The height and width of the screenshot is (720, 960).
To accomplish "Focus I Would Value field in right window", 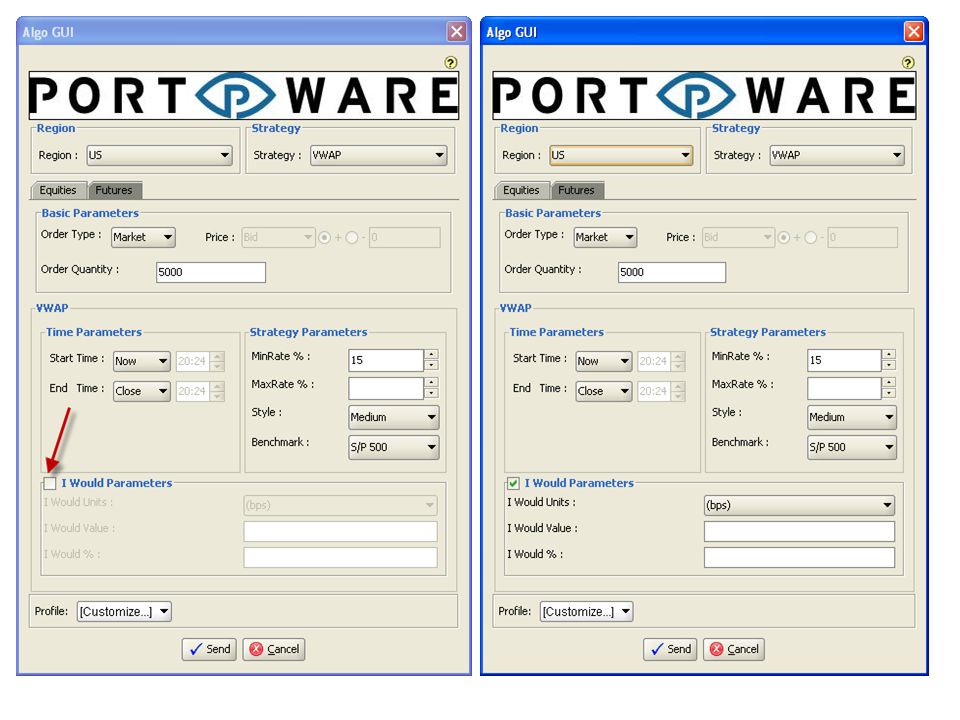I will [799, 531].
